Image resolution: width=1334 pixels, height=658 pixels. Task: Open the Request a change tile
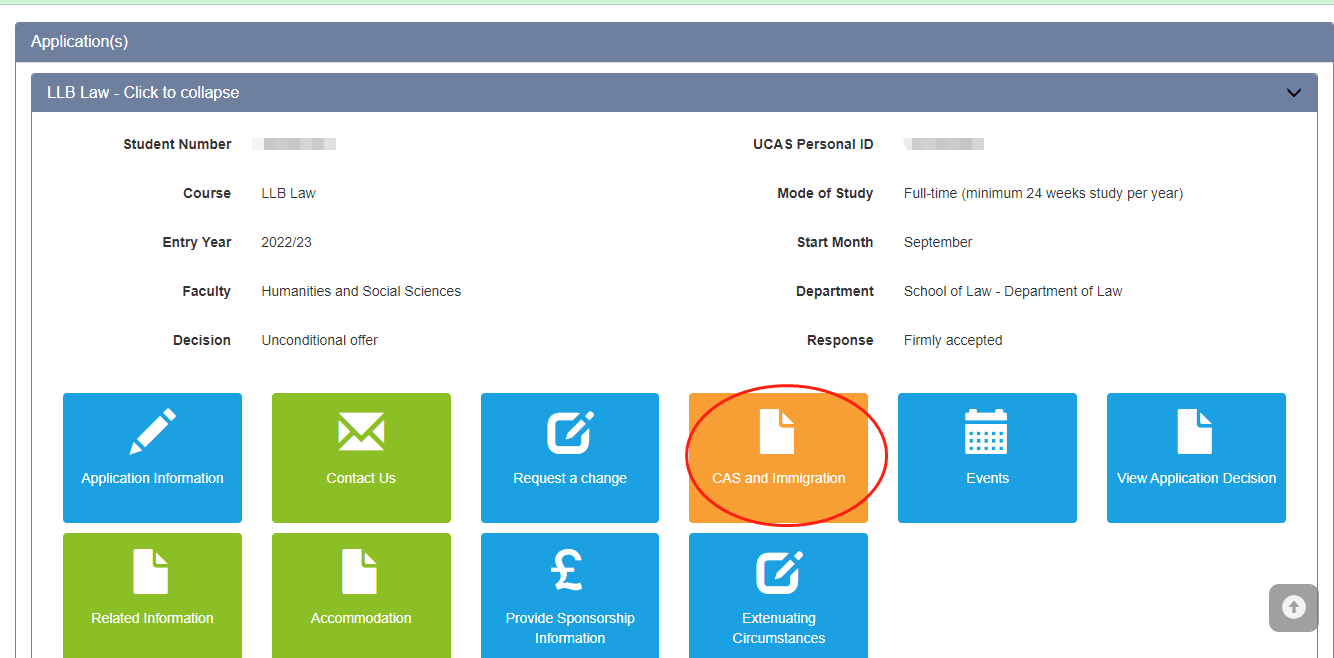(x=570, y=458)
